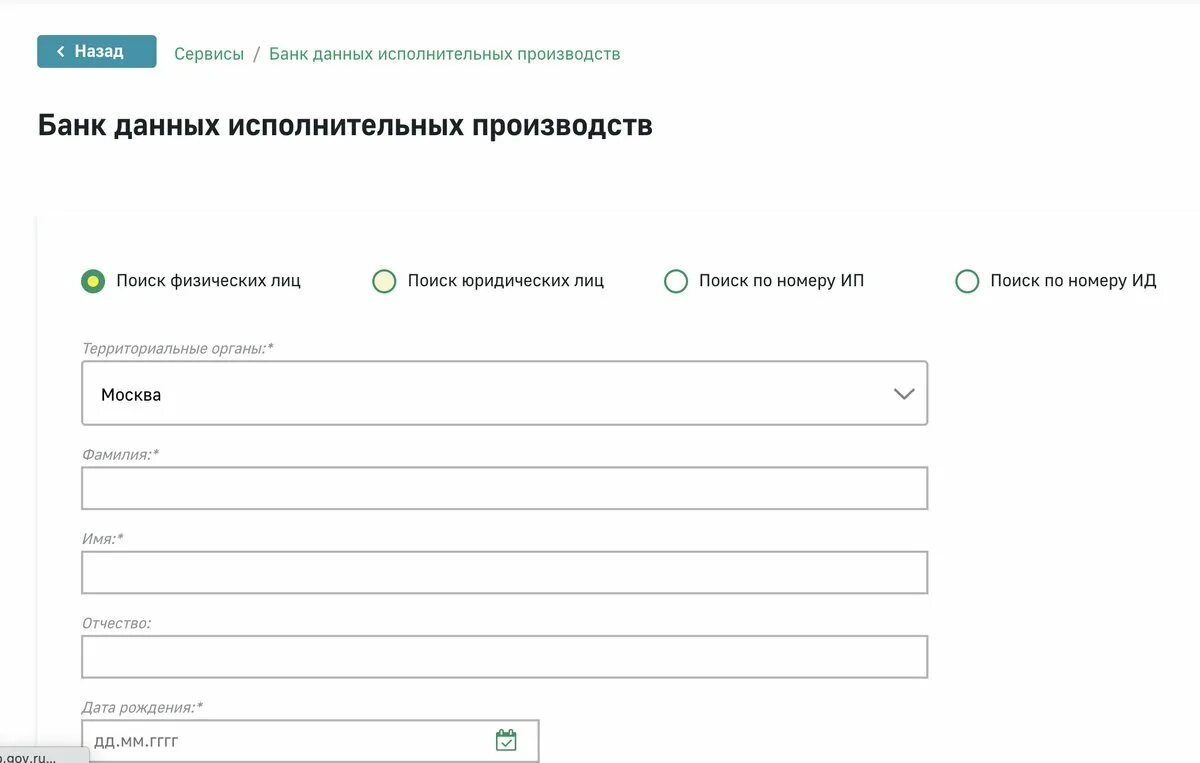The image size is (1200, 763).
Task: Click the Территориальные органы field label
Action: 178,348
